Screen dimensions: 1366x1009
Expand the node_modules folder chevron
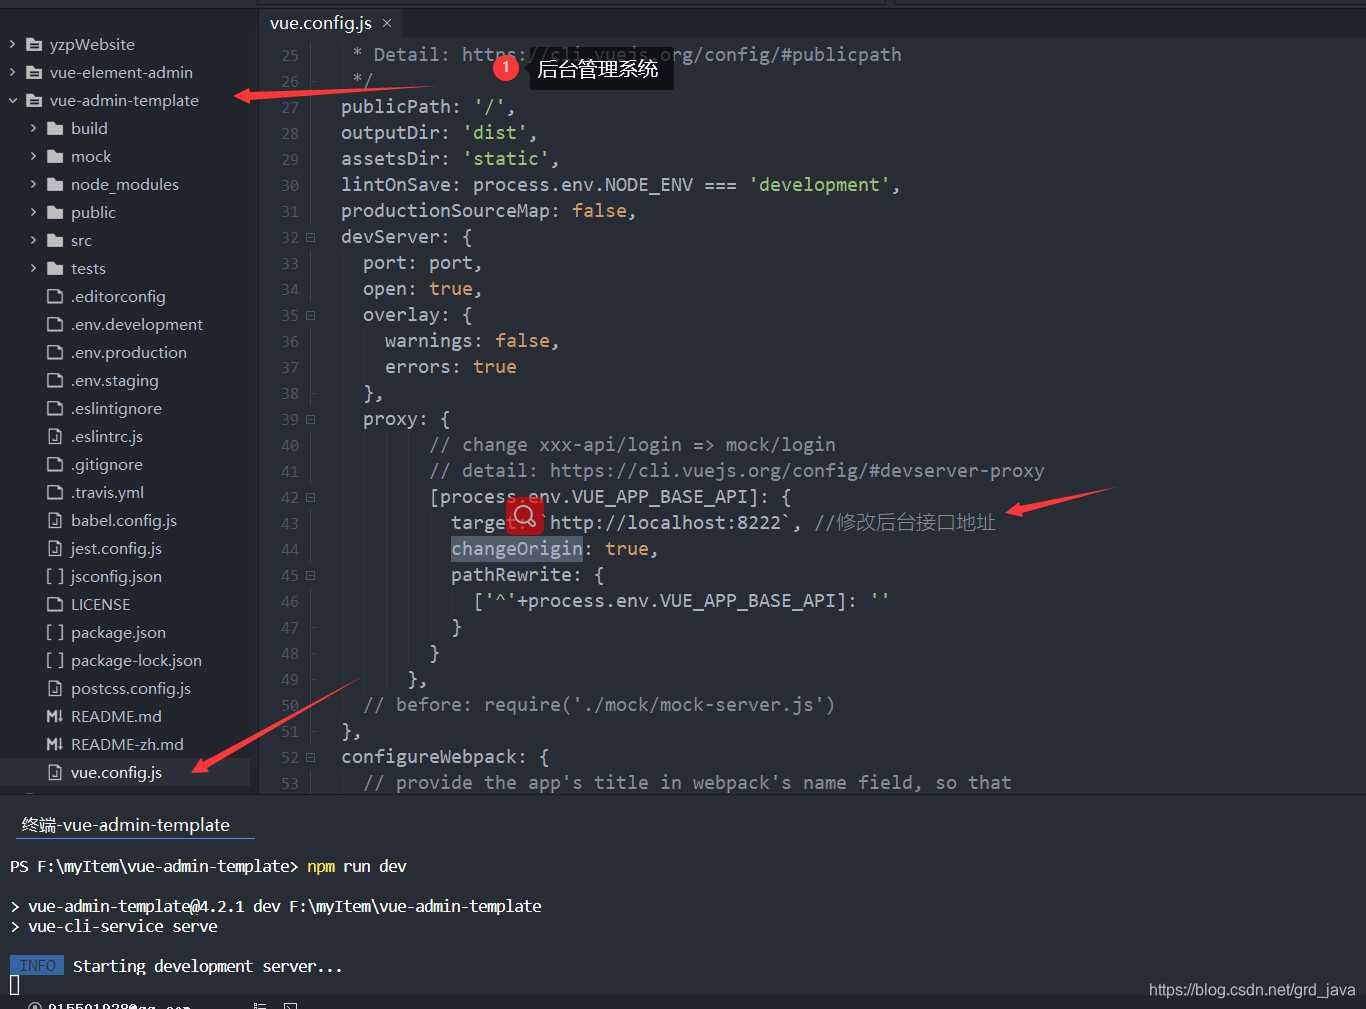pyautogui.click(x=34, y=185)
